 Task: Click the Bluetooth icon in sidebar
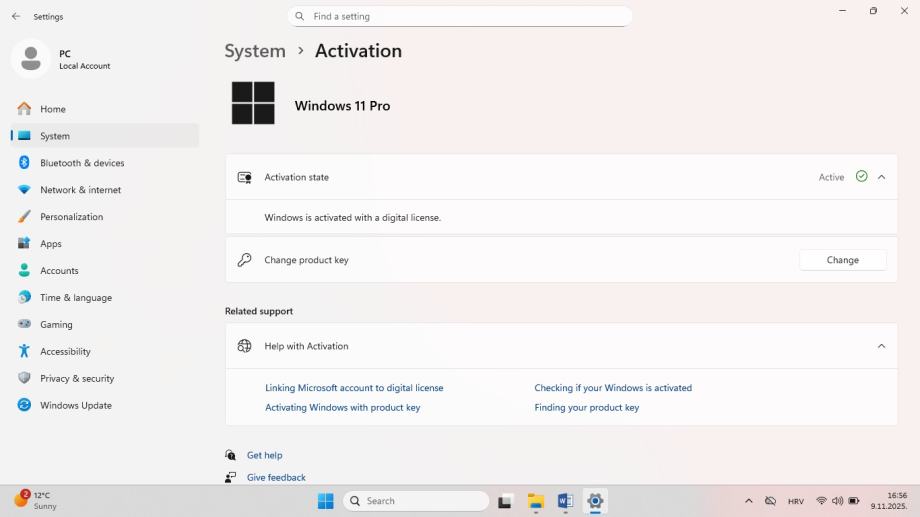[24, 163]
